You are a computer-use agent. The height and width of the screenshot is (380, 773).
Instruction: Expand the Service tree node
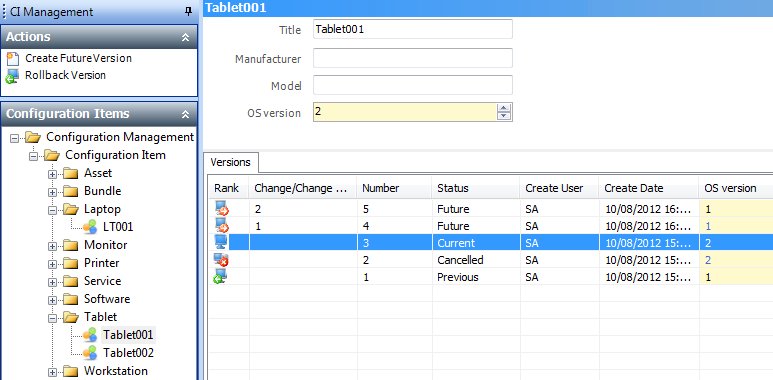coord(52,282)
